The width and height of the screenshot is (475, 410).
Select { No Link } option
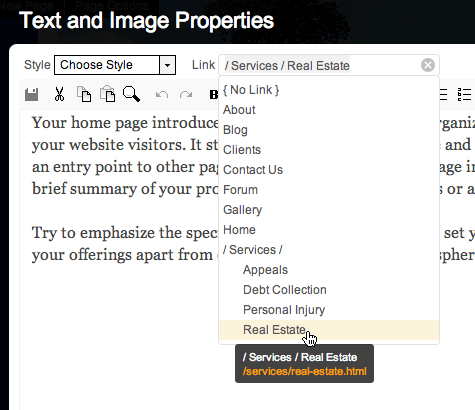coord(251,90)
